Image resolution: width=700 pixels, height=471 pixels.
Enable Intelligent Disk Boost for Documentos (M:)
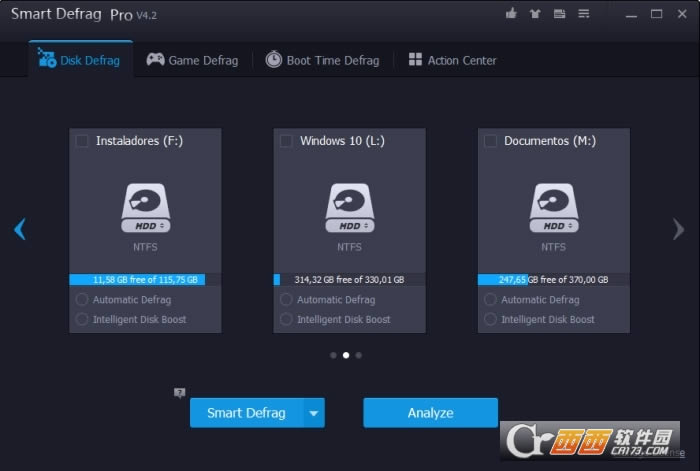coord(490,319)
